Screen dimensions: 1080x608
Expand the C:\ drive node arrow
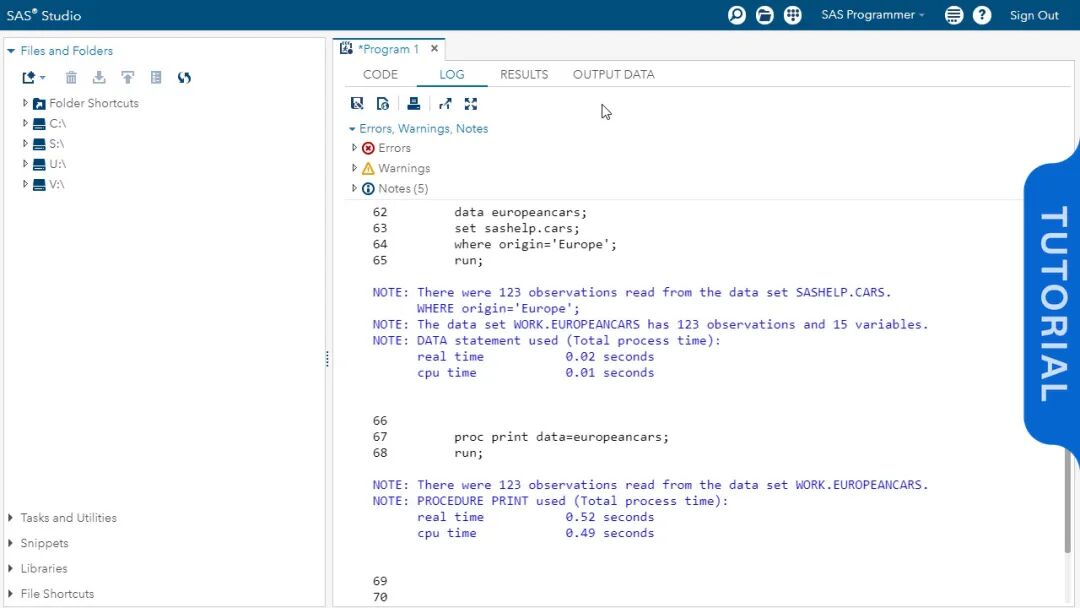25,123
